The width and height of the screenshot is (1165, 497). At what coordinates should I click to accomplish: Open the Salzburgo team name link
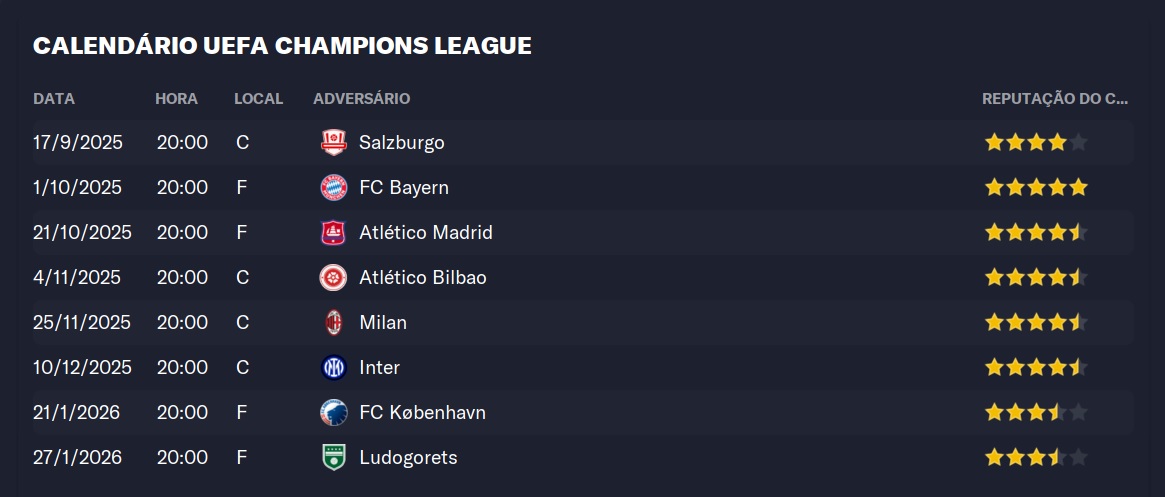point(402,142)
